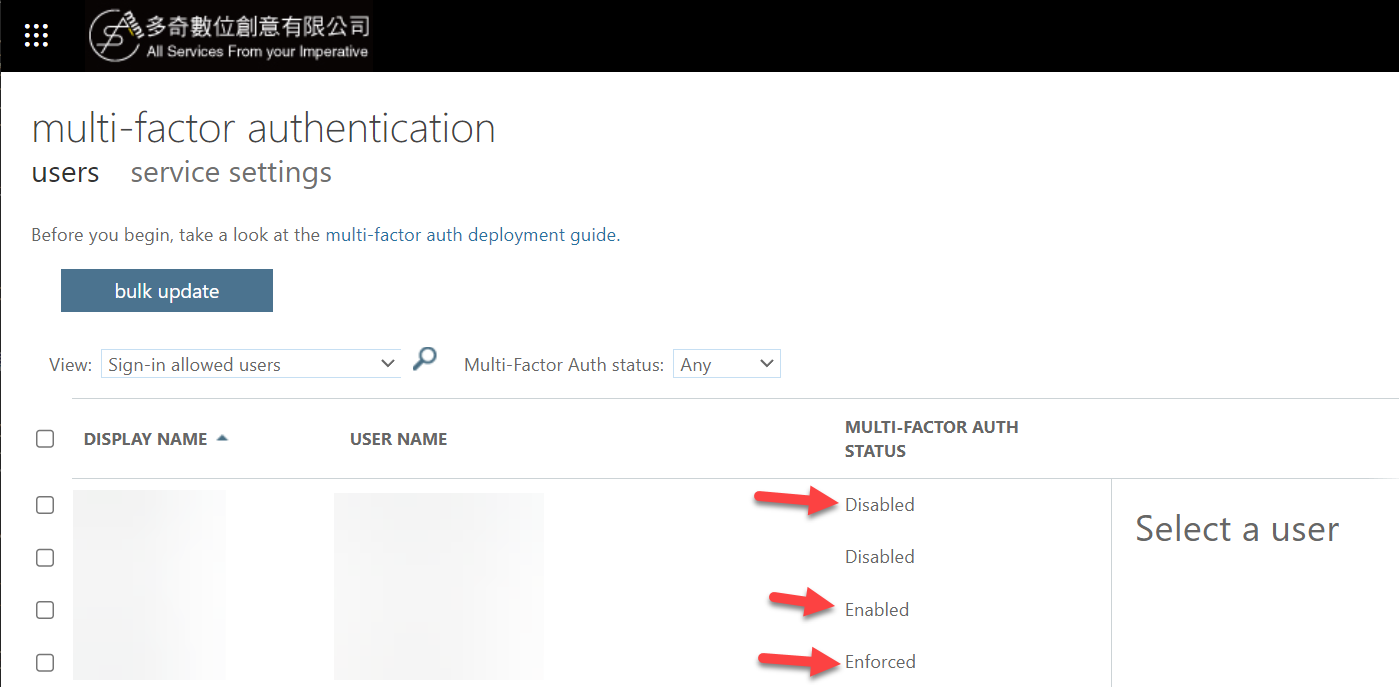This screenshot has height=687, width=1399.
Task: Click the magnifying glass search icon
Action: 425,359
